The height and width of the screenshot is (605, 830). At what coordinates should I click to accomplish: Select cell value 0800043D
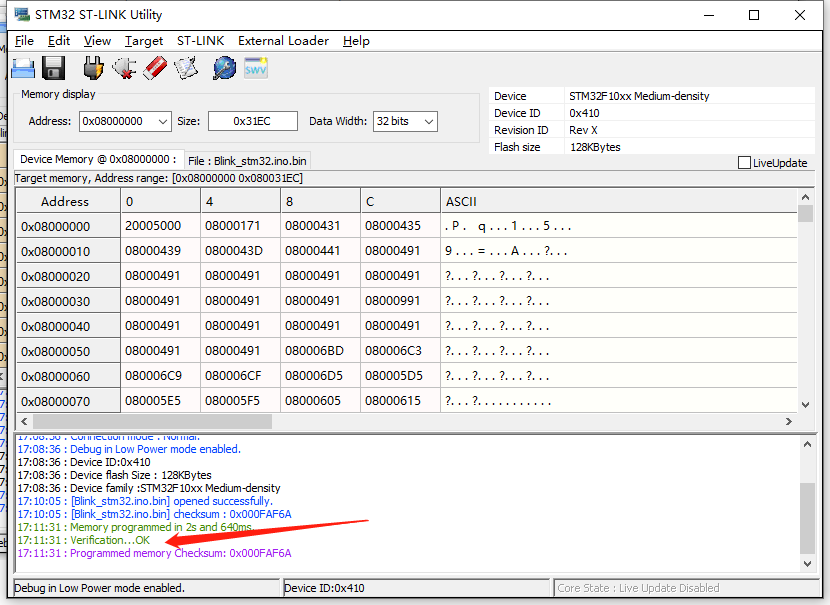[240, 251]
